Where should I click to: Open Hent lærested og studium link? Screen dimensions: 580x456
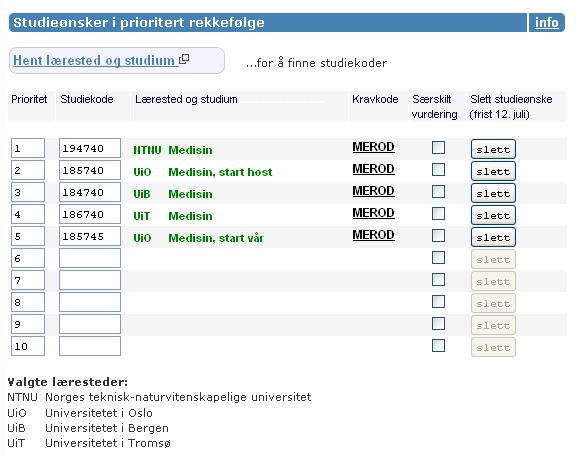[94, 60]
